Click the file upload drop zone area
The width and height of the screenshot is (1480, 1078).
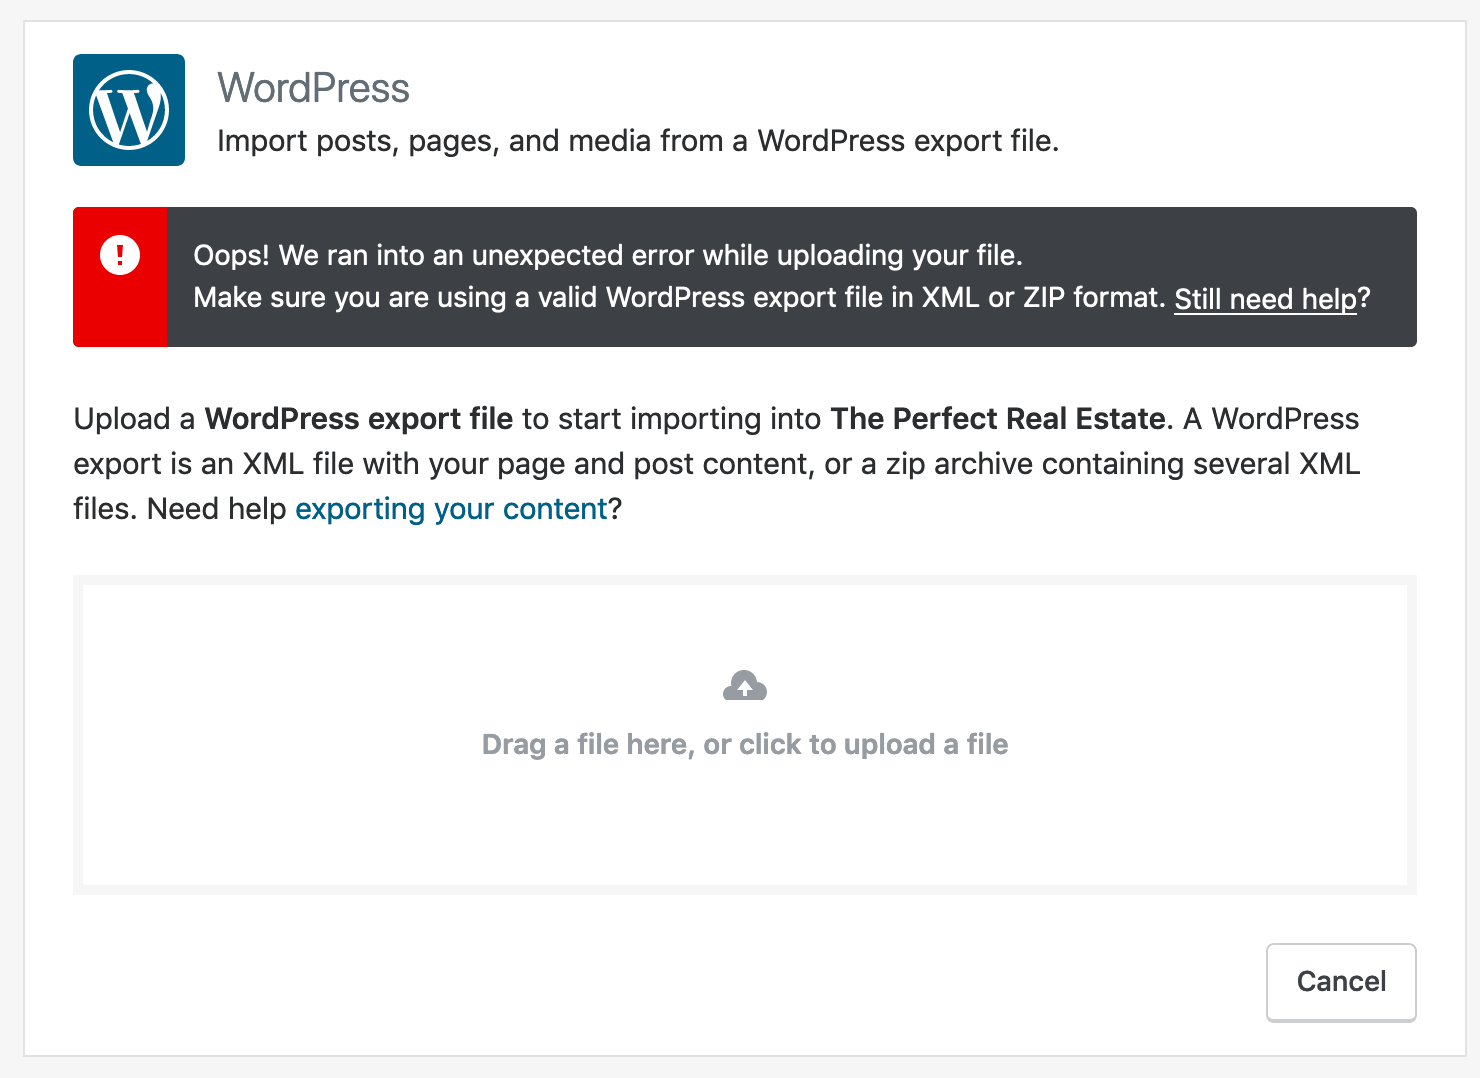[x=745, y=735]
